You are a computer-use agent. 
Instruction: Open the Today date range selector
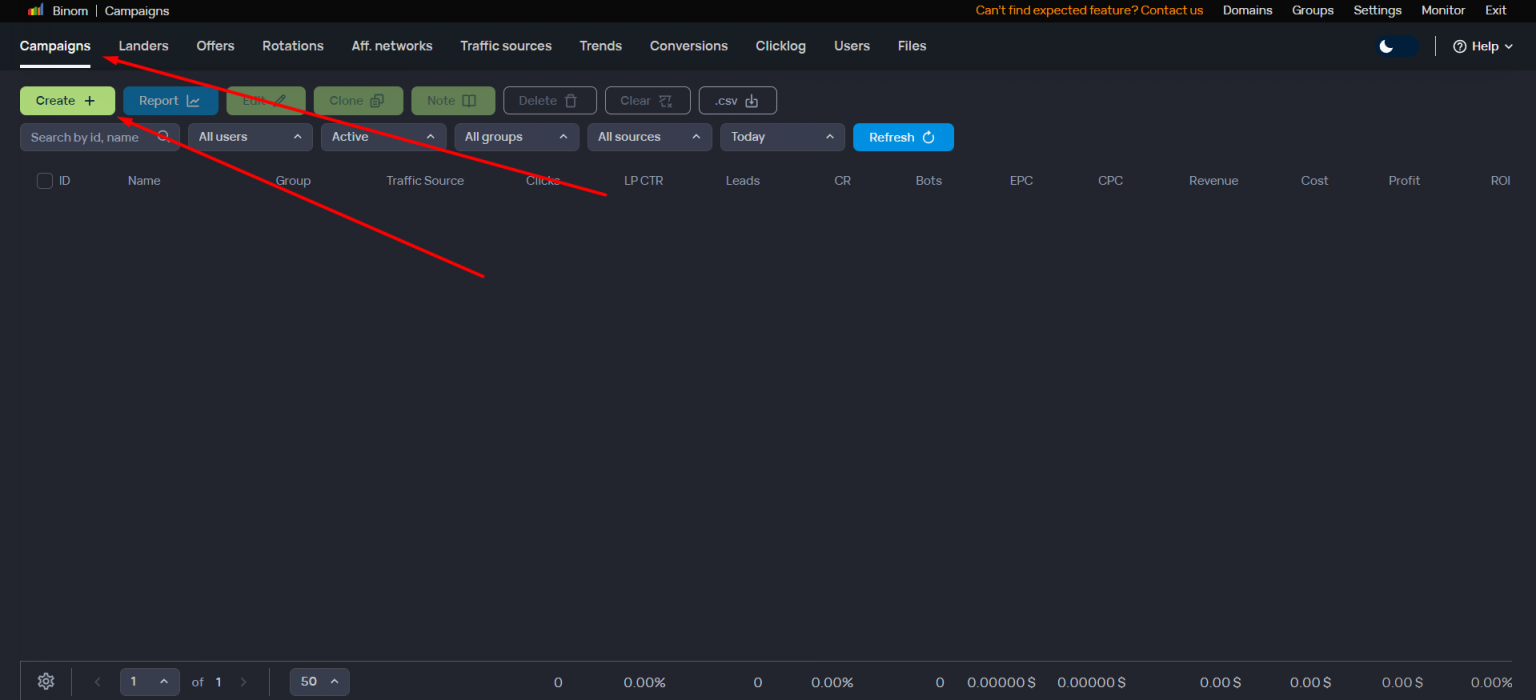click(782, 136)
